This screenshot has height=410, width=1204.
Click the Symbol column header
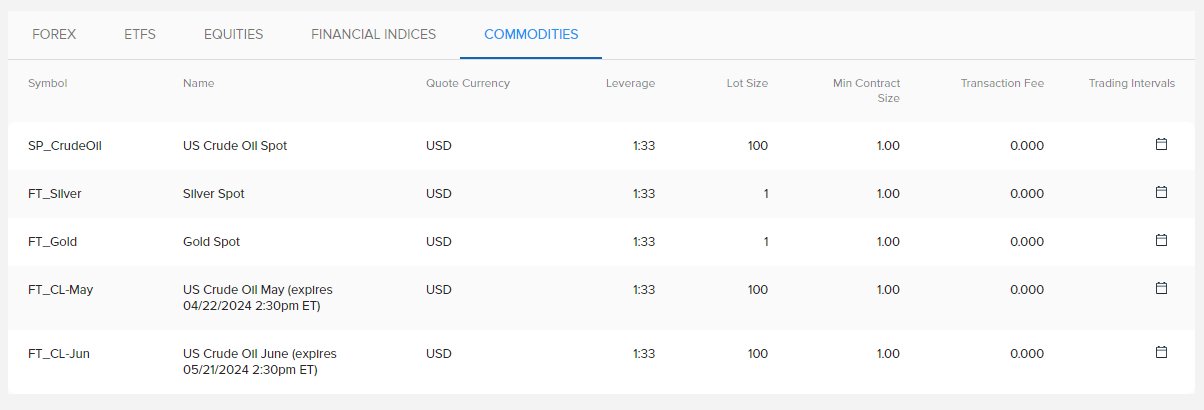pos(48,83)
